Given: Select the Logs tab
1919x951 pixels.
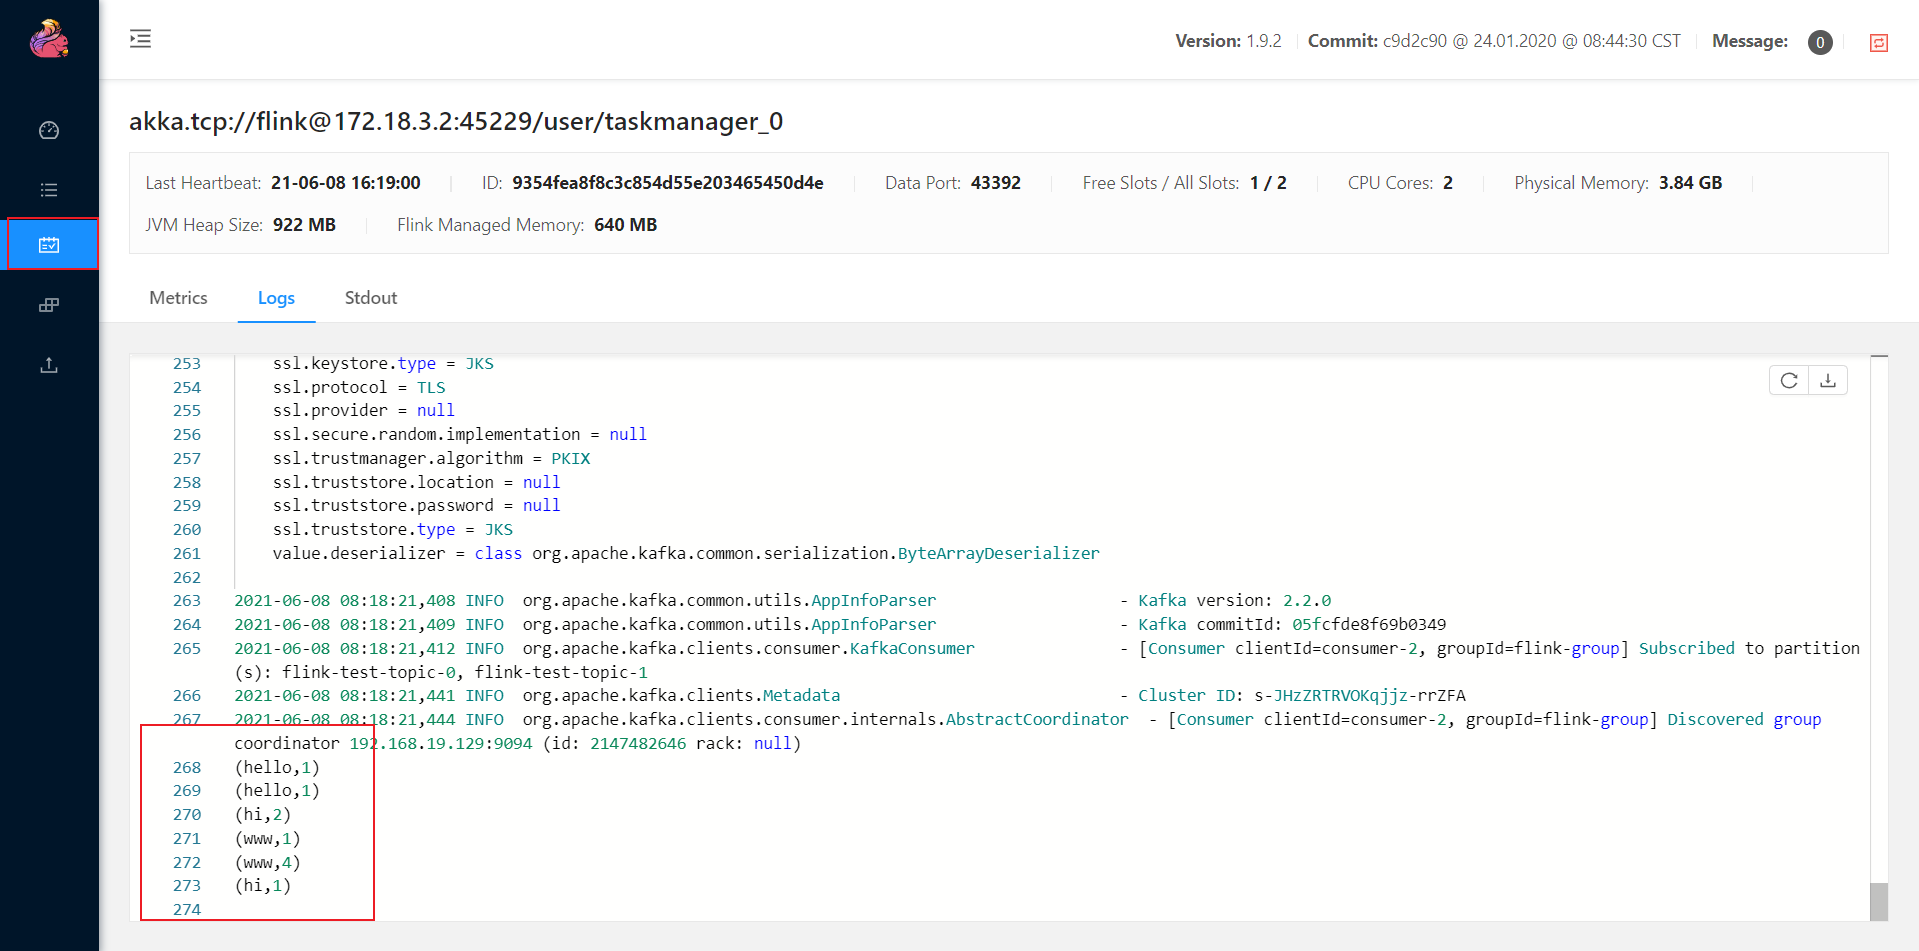Looking at the screenshot, I should pyautogui.click(x=276, y=298).
